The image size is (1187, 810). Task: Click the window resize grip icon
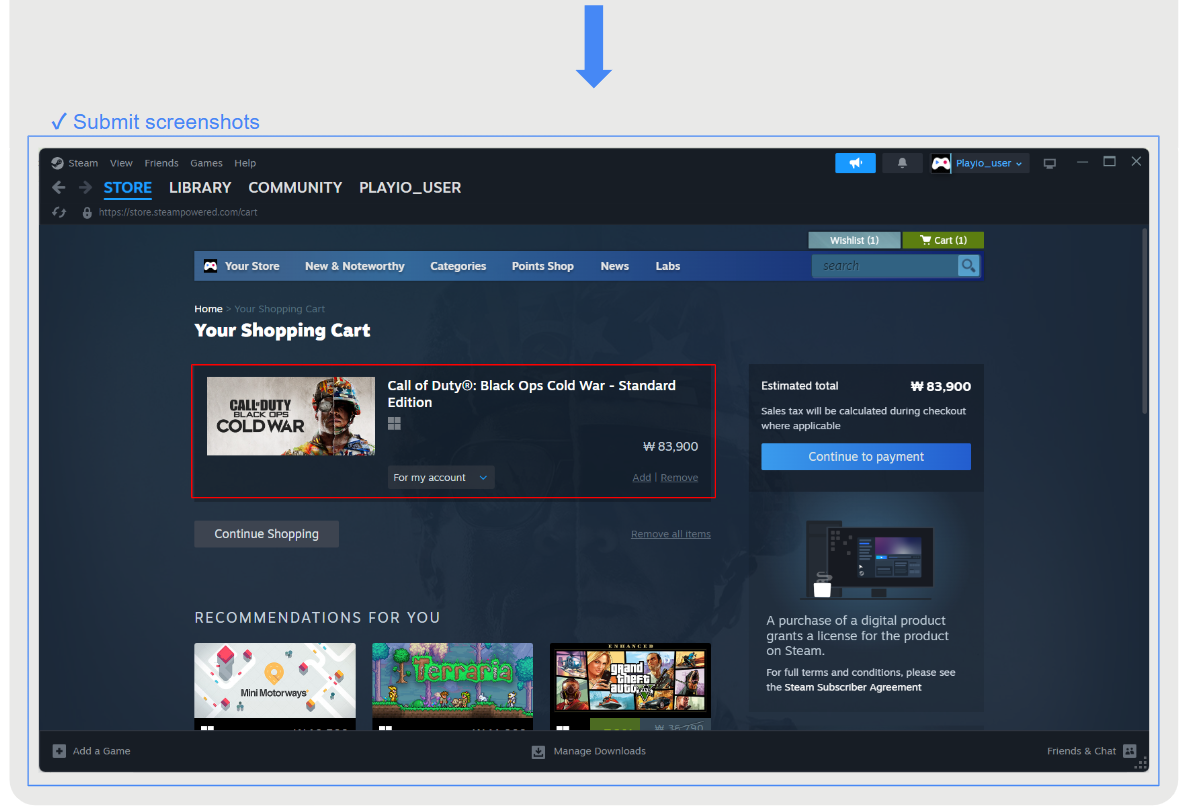(1142, 763)
